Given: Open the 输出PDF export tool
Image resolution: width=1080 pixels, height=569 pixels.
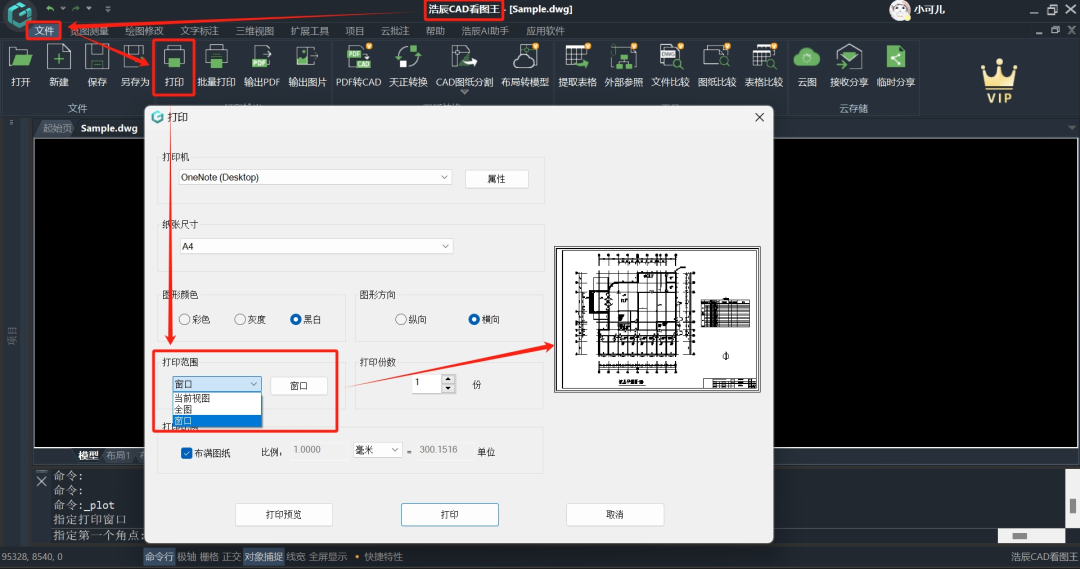Looking at the screenshot, I should coord(261,58).
